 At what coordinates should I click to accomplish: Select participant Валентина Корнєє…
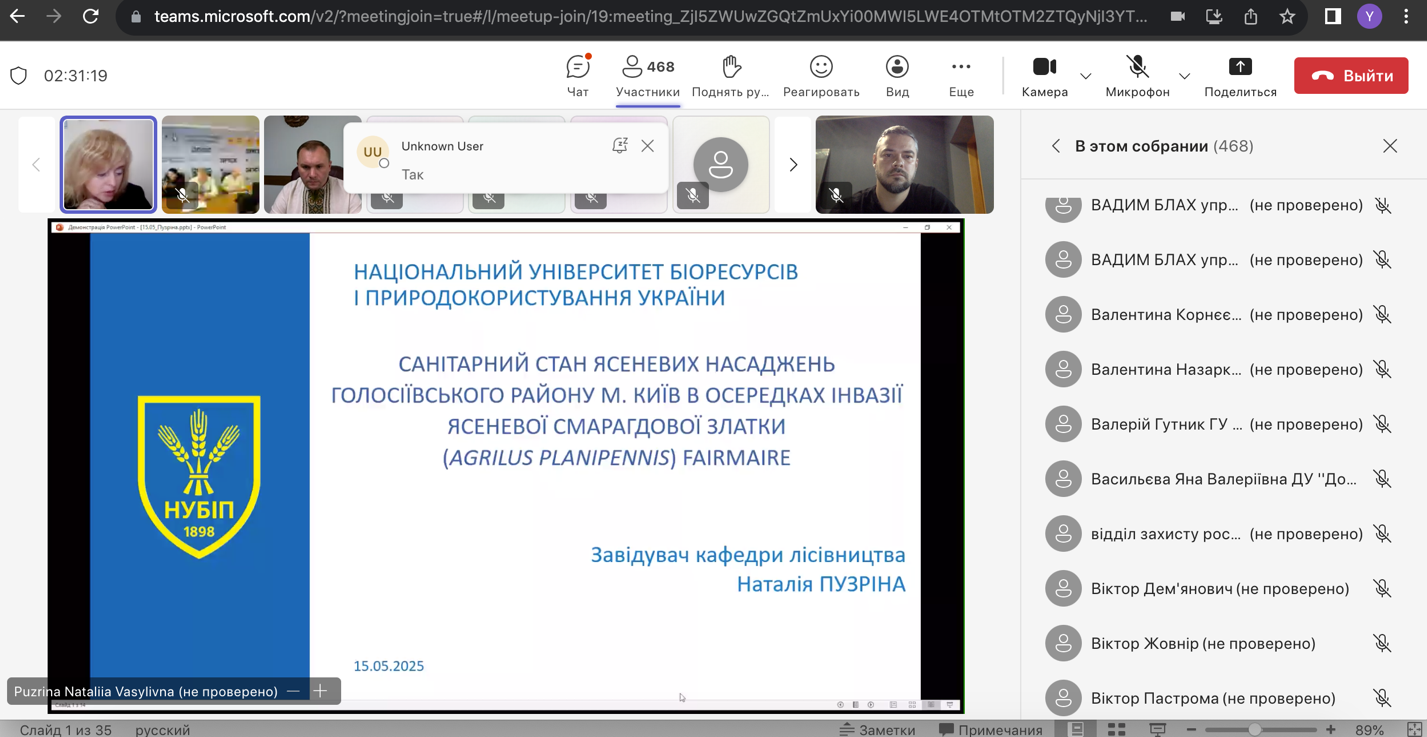(x=1219, y=315)
